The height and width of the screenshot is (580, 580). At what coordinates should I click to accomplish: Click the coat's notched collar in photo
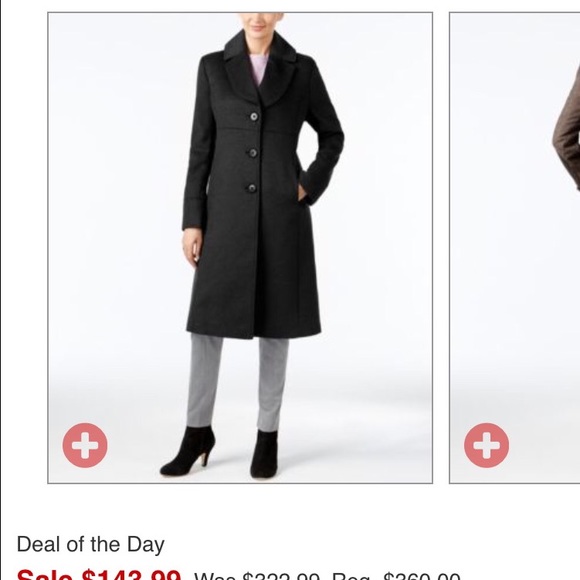tap(260, 68)
